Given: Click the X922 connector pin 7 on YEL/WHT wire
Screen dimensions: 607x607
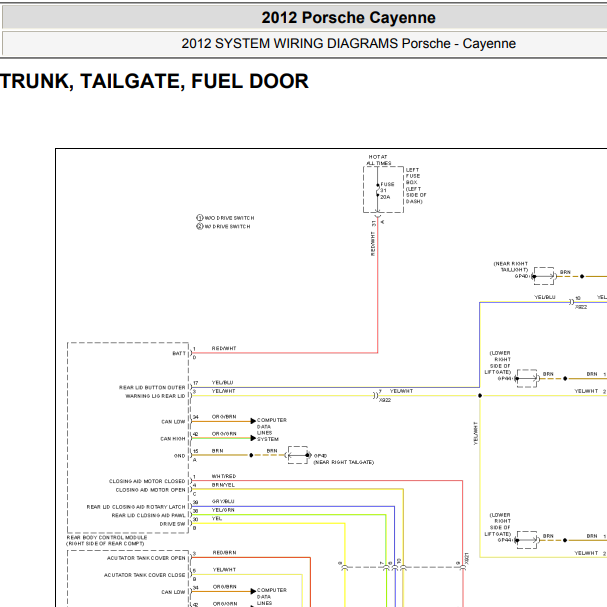Looking at the screenshot, I should click(375, 396).
